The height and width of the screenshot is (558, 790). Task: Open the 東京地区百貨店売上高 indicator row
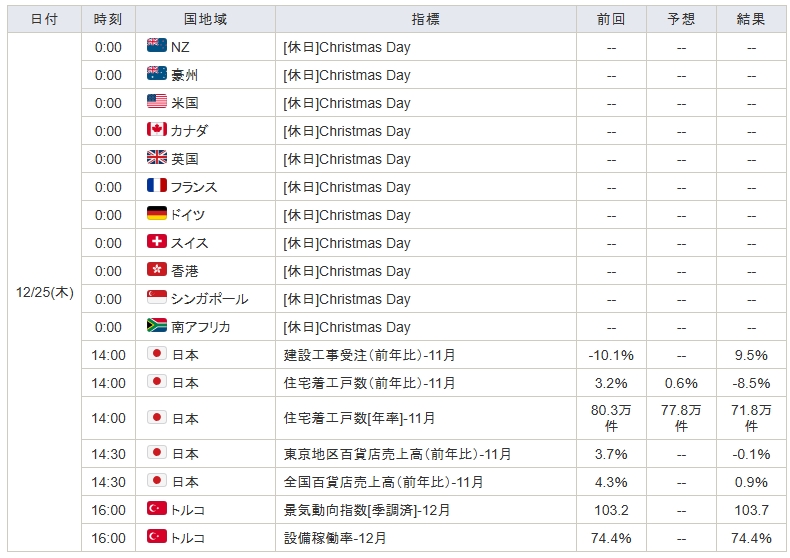click(398, 454)
